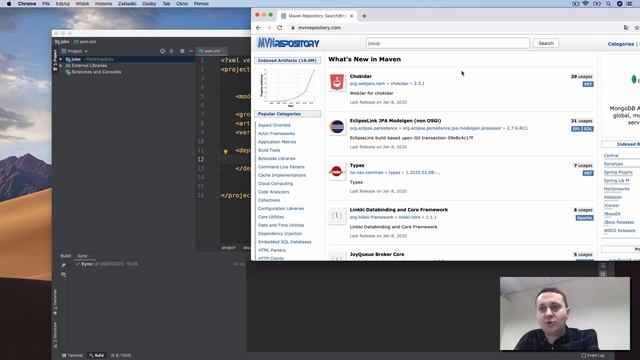This screenshot has height=360, width=640.
Task: Click expand-all icon in IntelliJ Project panel
Action: click(x=171, y=51)
